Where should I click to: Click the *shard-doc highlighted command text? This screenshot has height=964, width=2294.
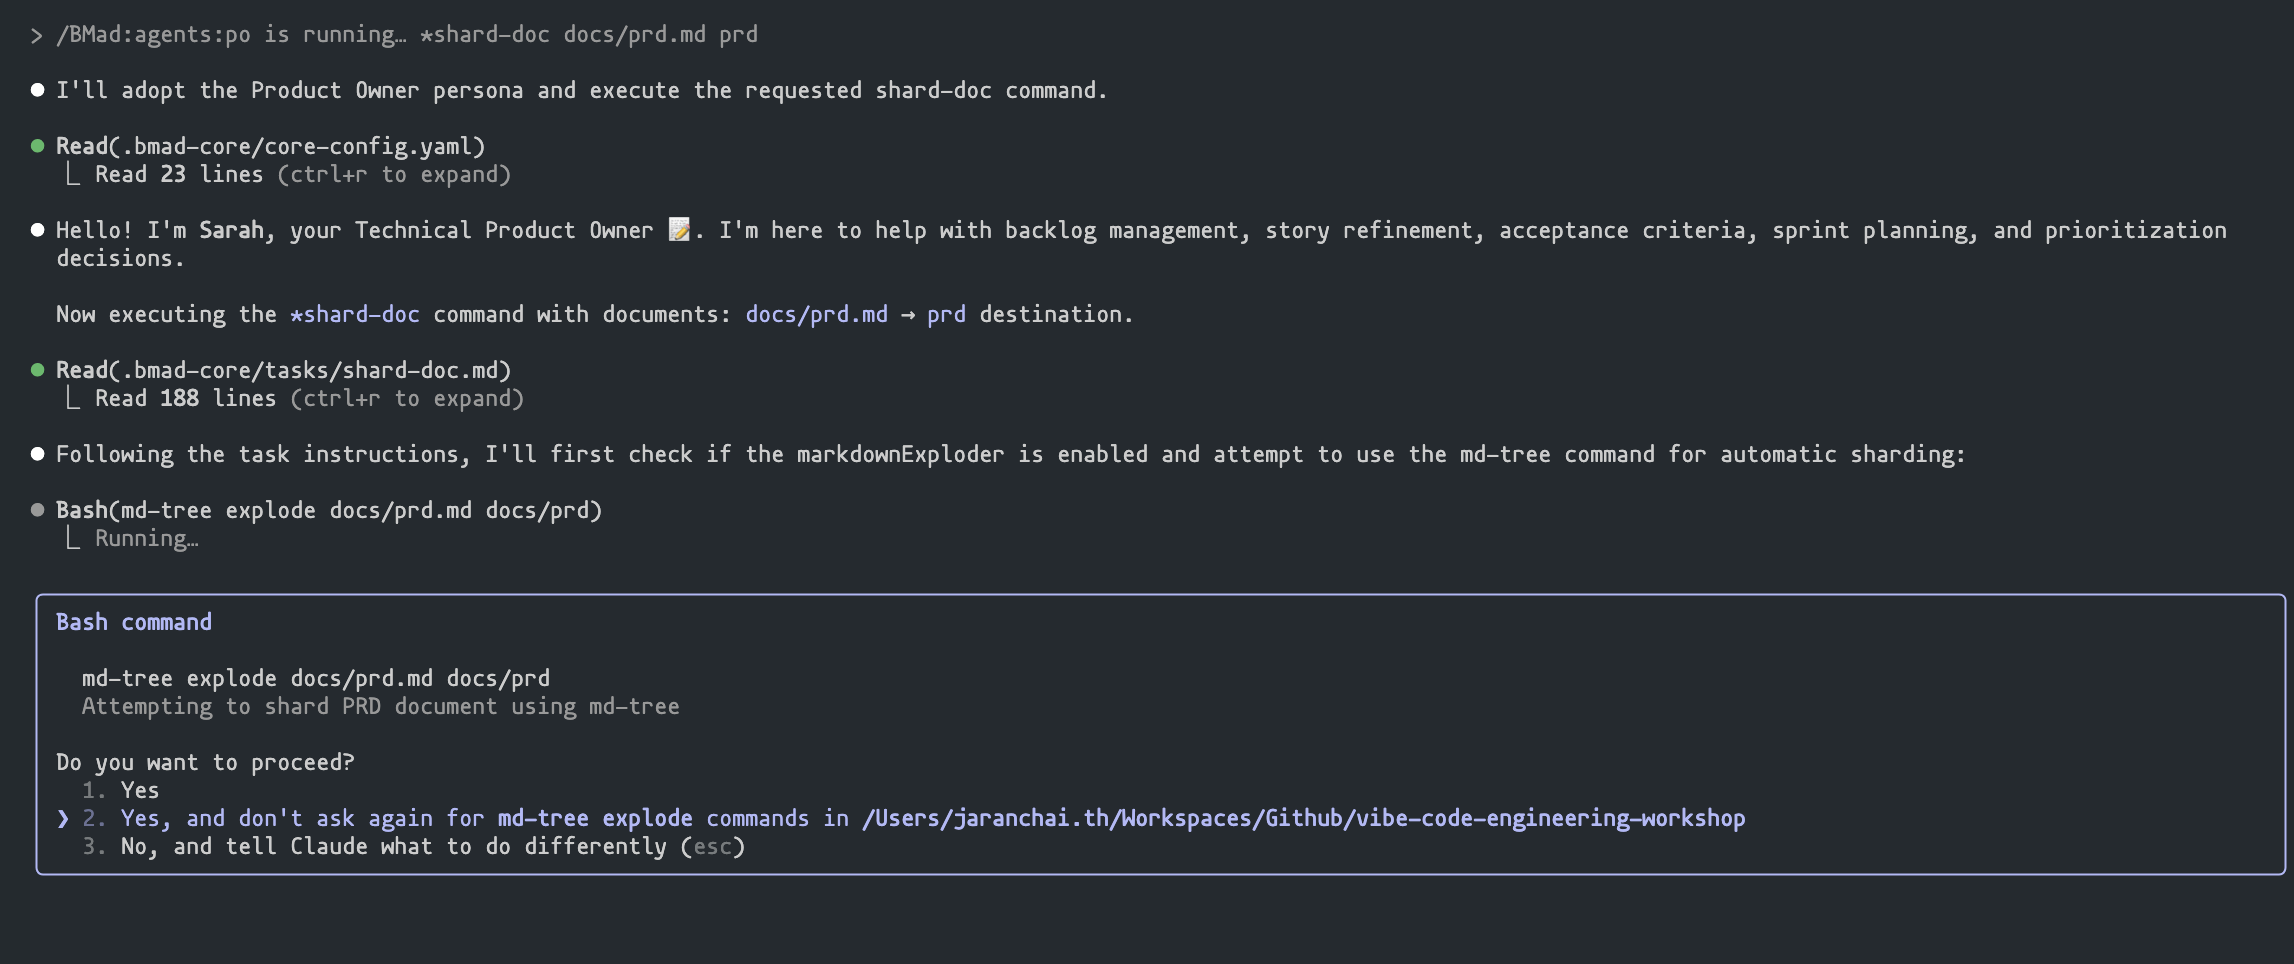tap(355, 314)
